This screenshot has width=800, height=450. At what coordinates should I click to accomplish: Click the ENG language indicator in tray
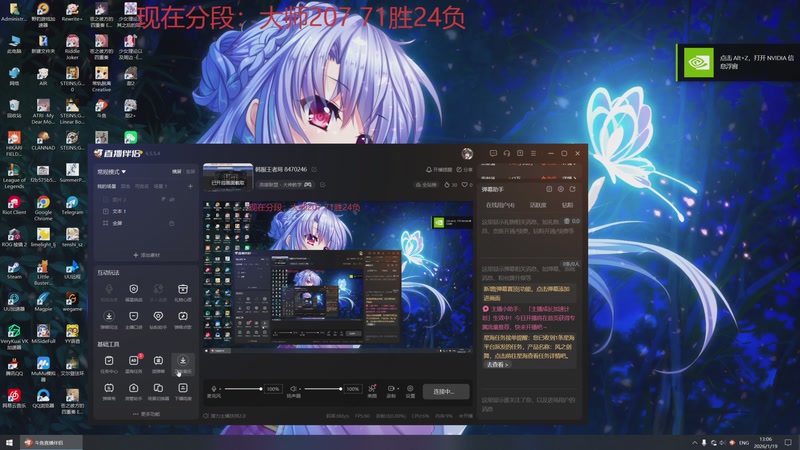[x=744, y=442]
